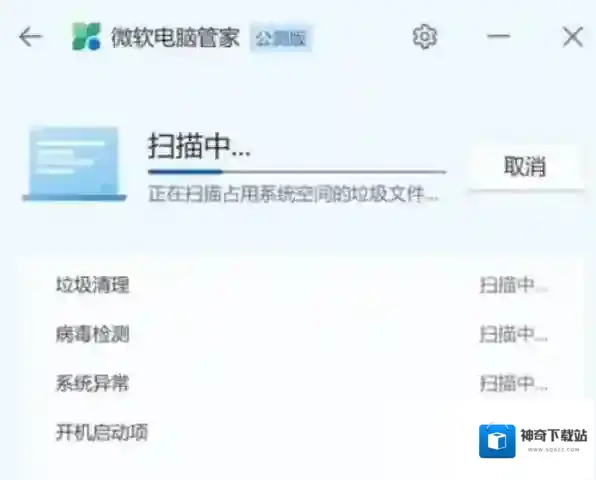Close the 微软电脑管家 window

click(573, 37)
